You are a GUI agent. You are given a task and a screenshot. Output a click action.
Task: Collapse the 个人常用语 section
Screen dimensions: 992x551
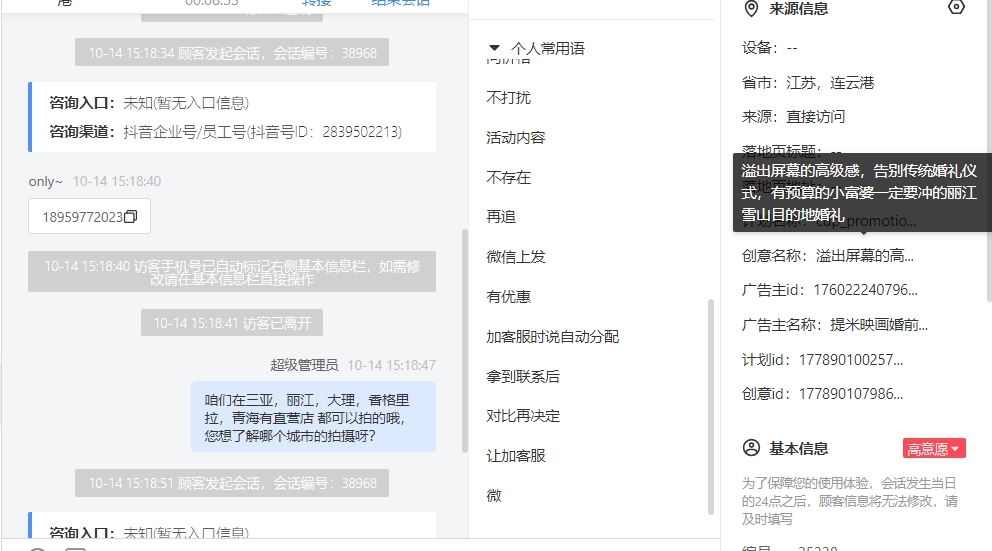[494, 48]
